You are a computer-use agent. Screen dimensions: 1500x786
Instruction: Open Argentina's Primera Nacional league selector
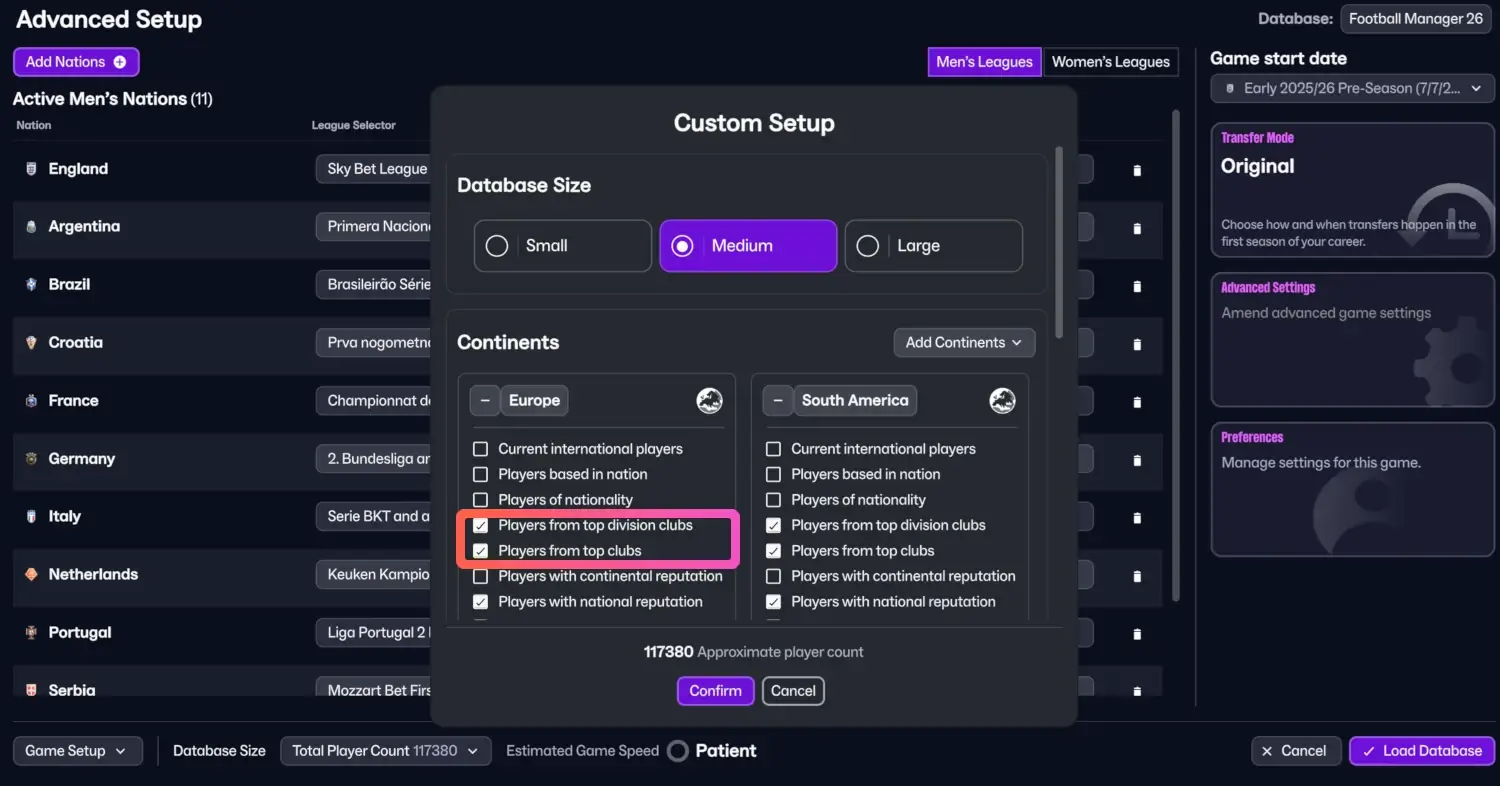coord(373,227)
